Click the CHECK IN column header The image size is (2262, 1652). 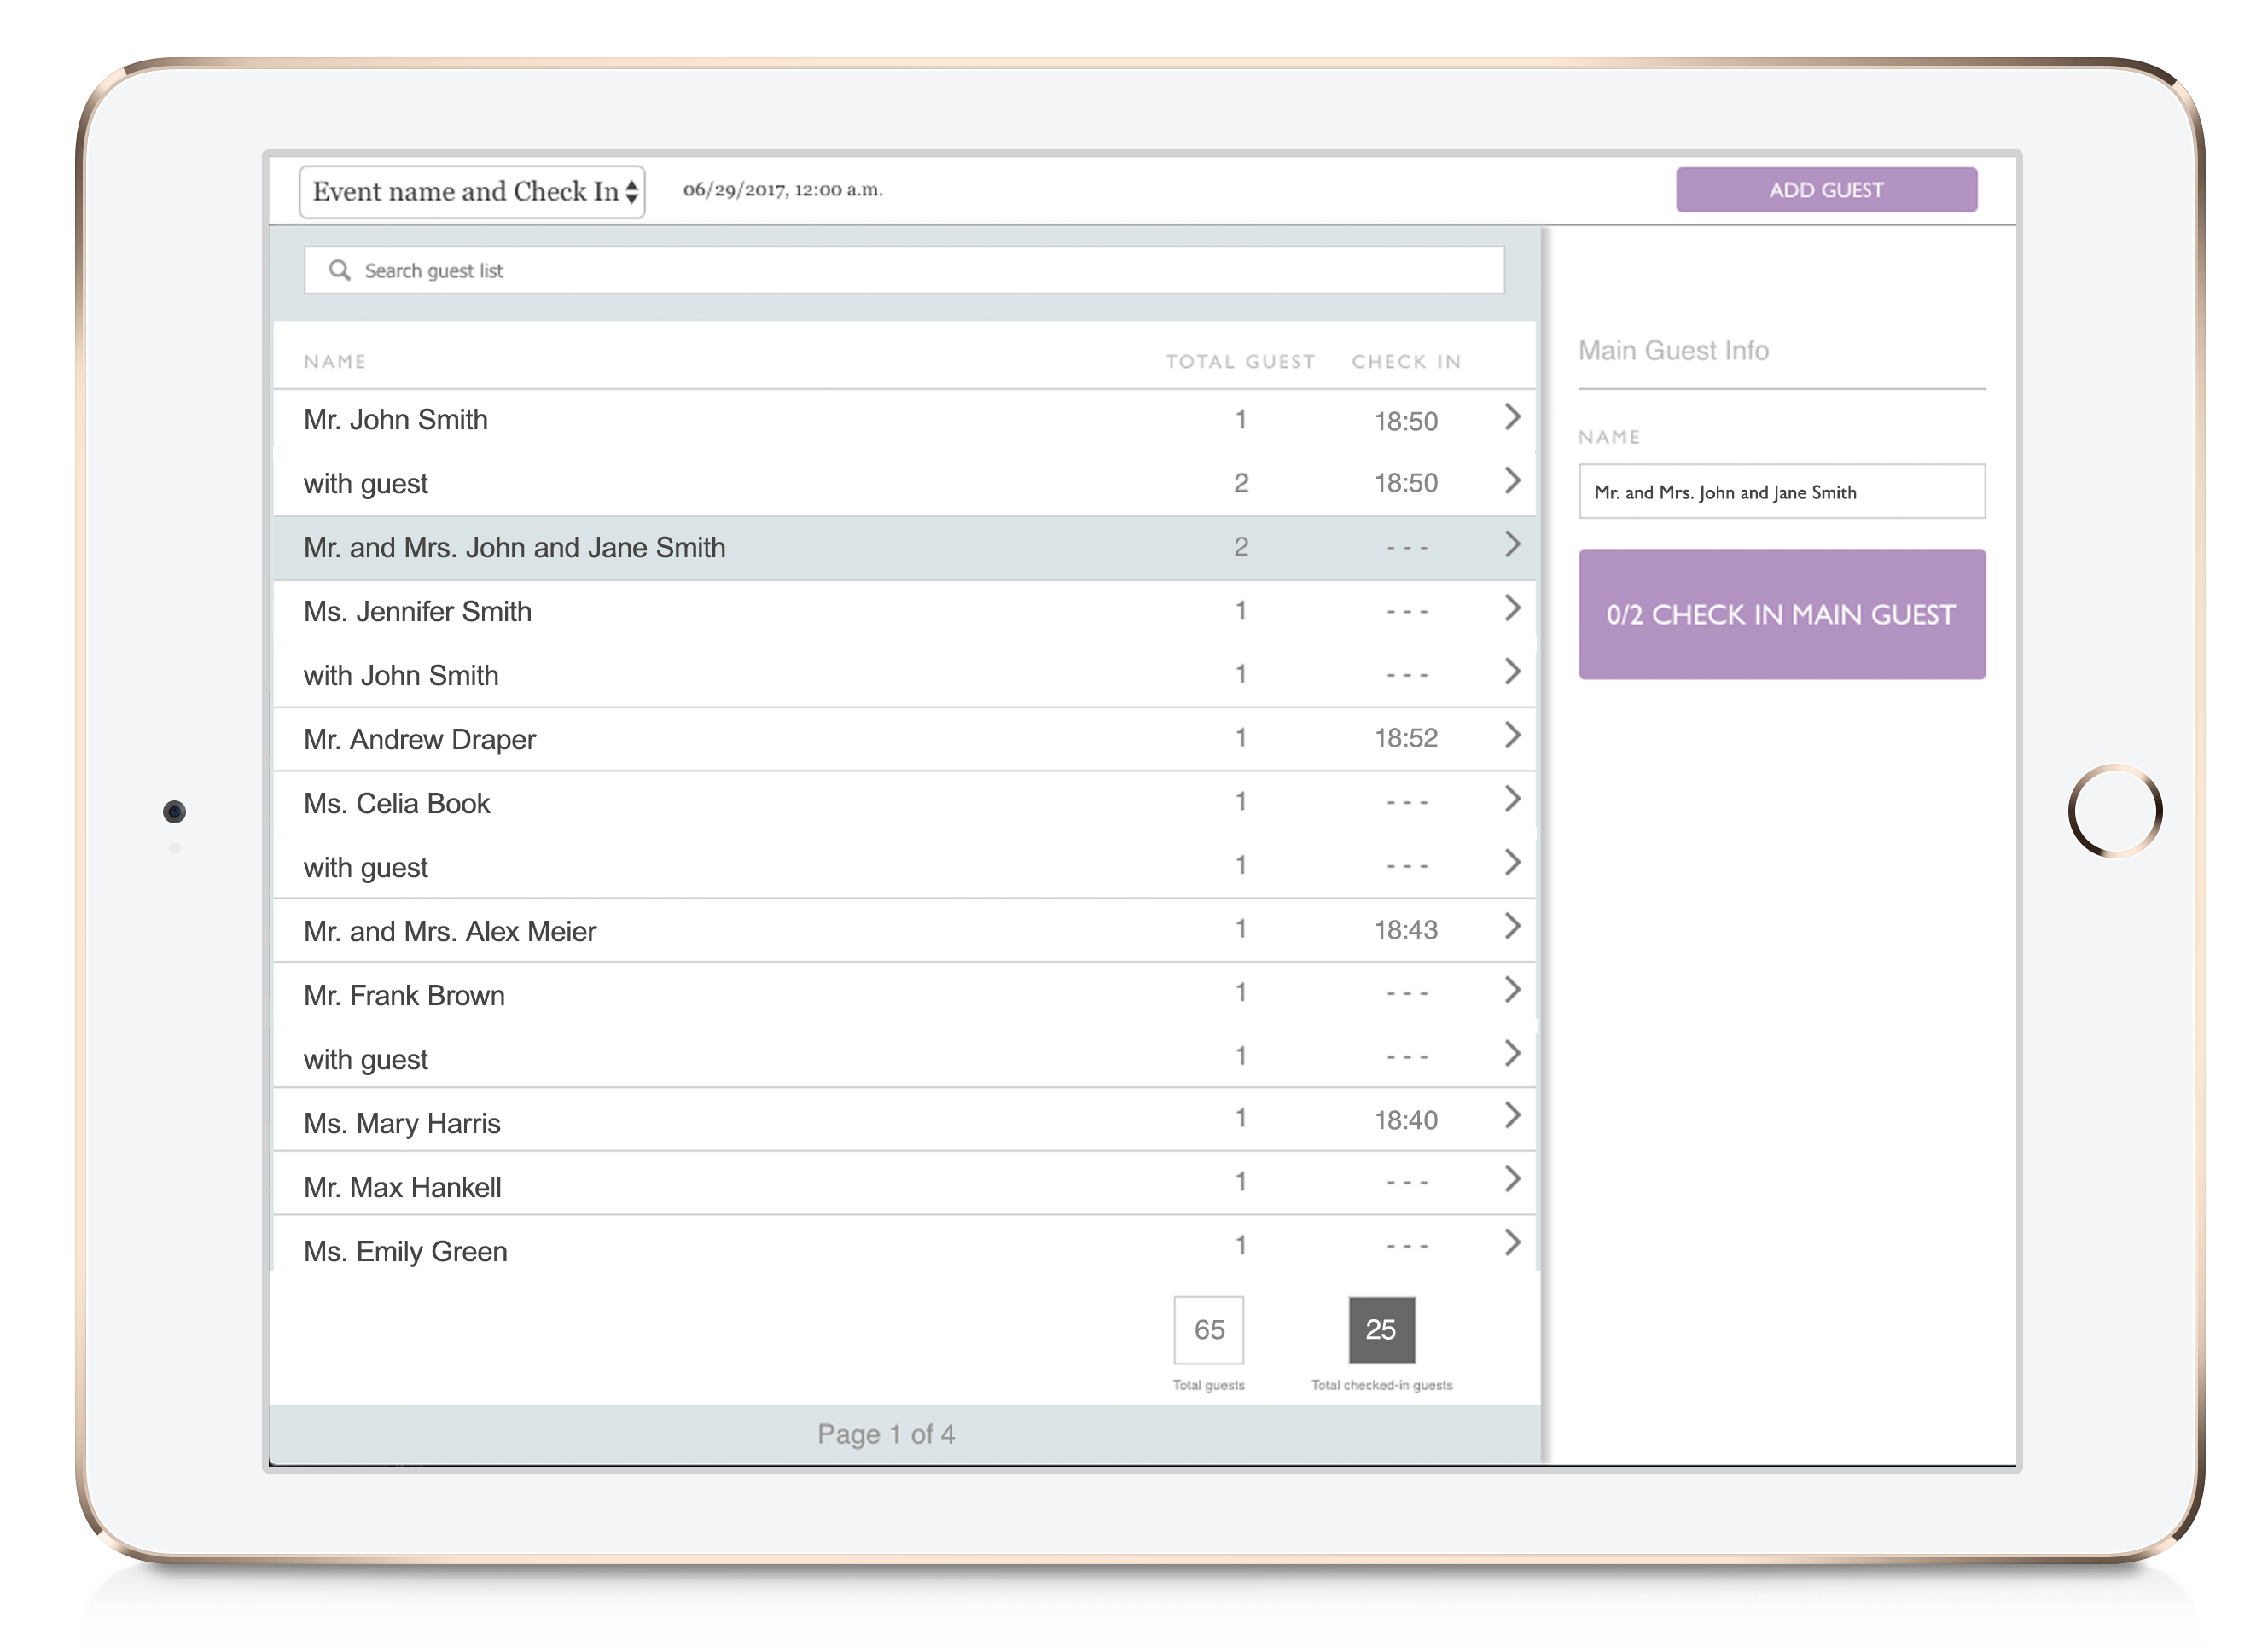tap(1407, 362)
